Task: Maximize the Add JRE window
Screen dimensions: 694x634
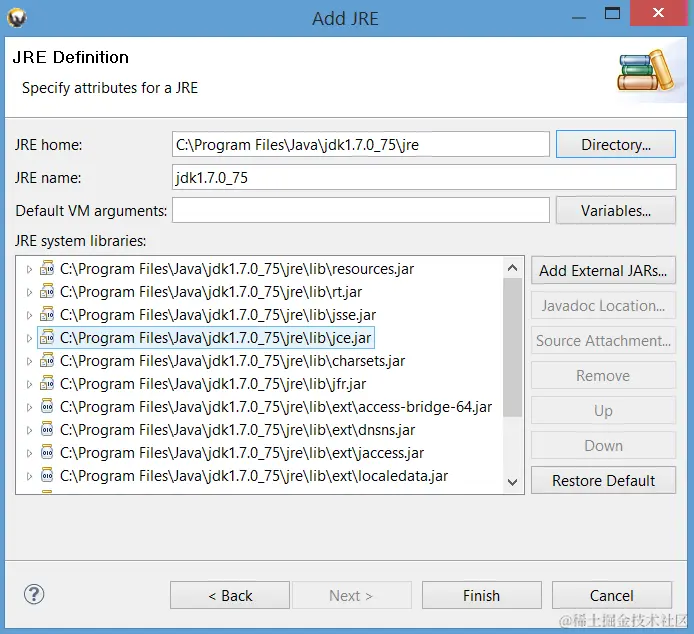Action: 613,13
